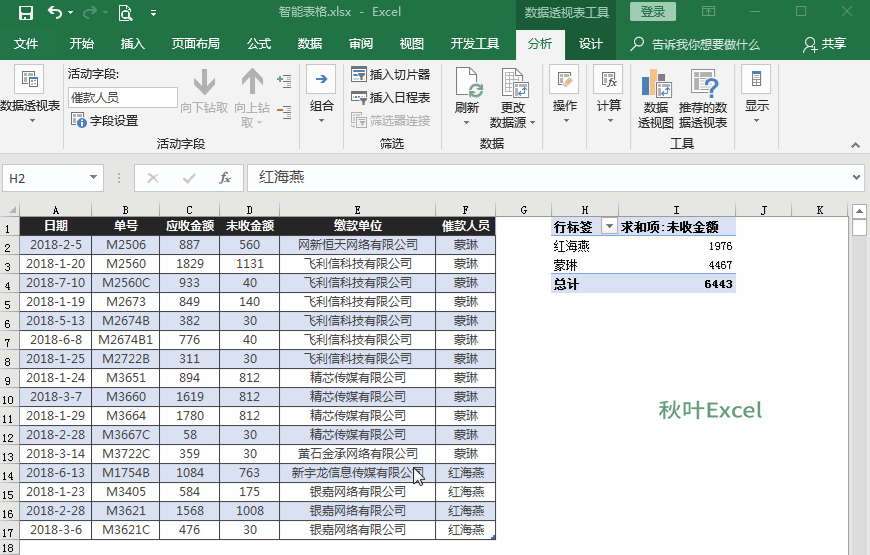Select column E header
The height and width of the screenshot is (555, 870).
pos(357,210)
